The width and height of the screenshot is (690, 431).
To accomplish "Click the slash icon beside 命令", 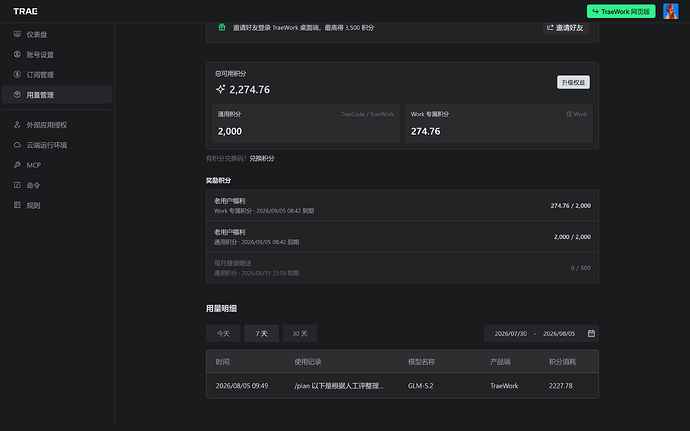I will pos(17,185).
